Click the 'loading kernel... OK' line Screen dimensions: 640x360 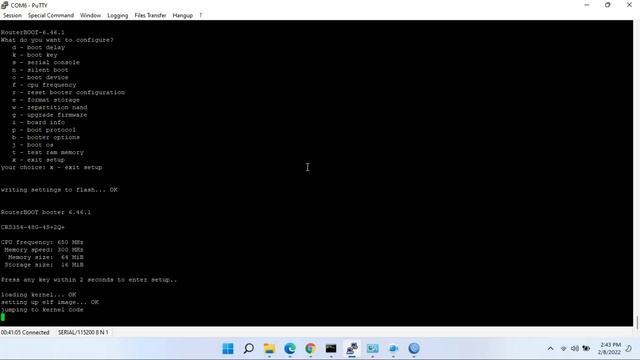pos(38,295)
